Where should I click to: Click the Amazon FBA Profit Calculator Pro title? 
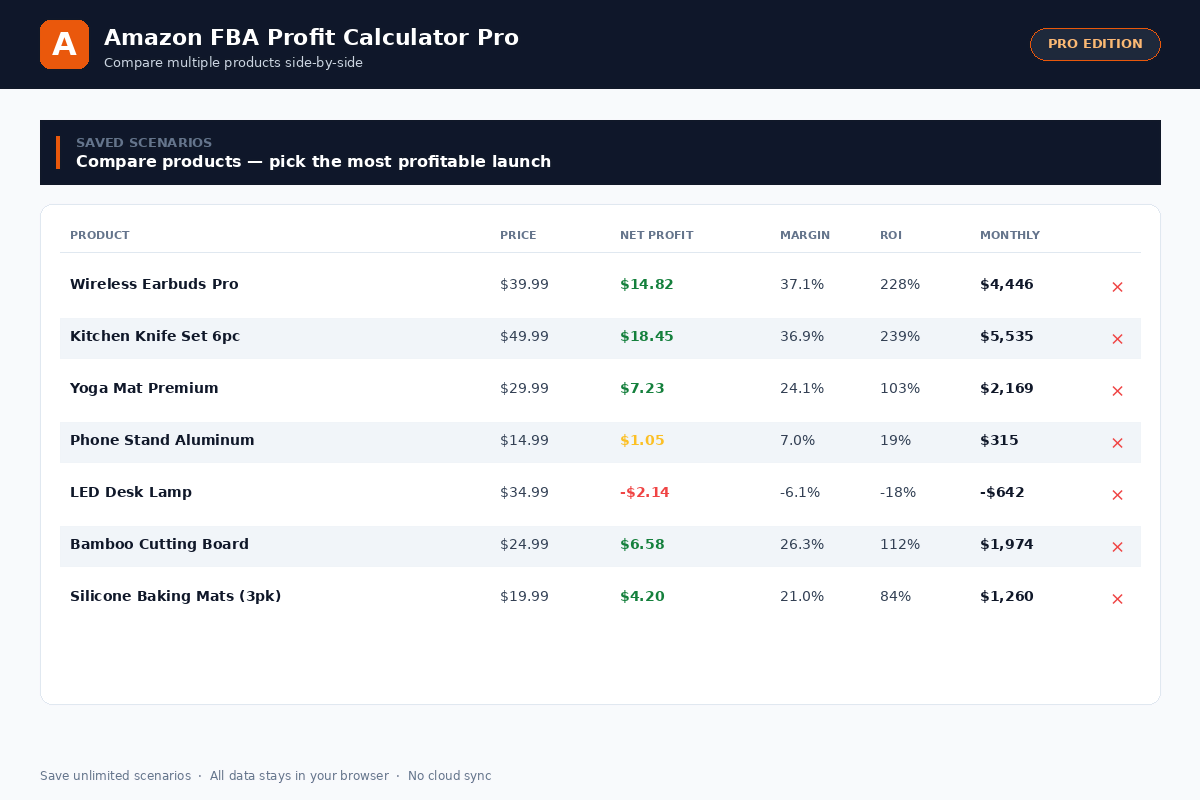pyautogui.click(x=311, y=38)
